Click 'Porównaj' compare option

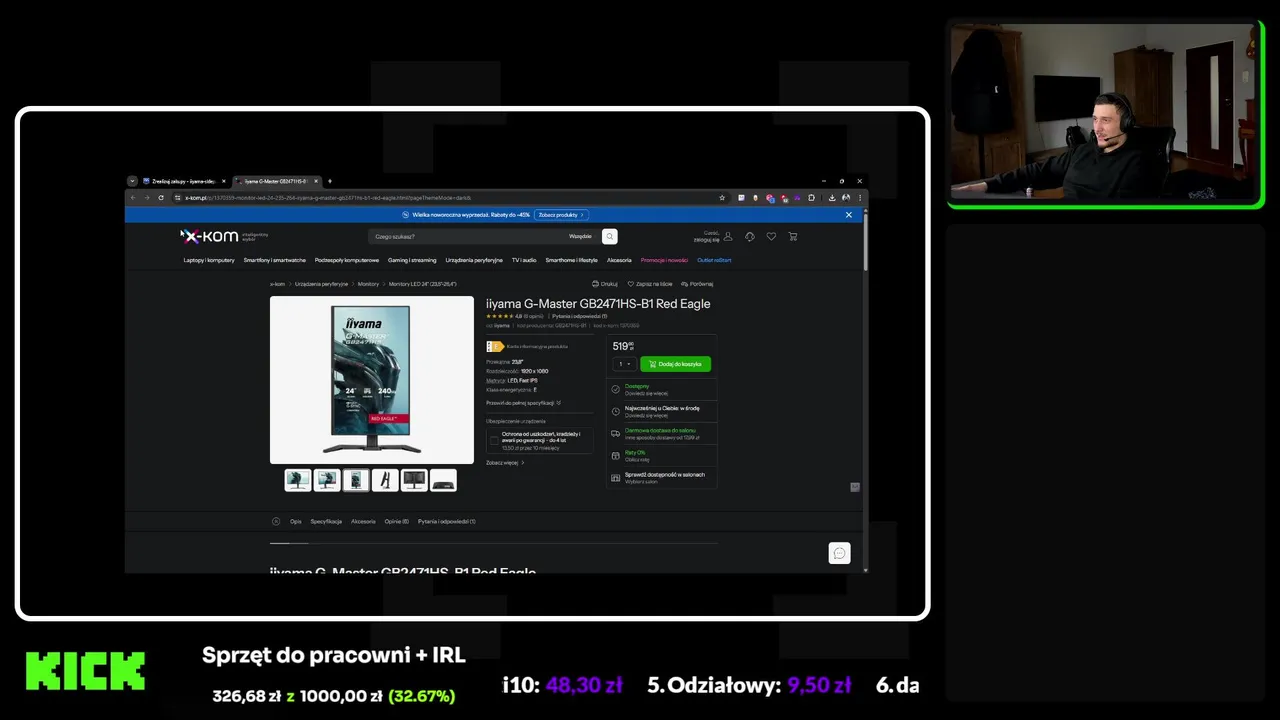click(x=697, y=284)
